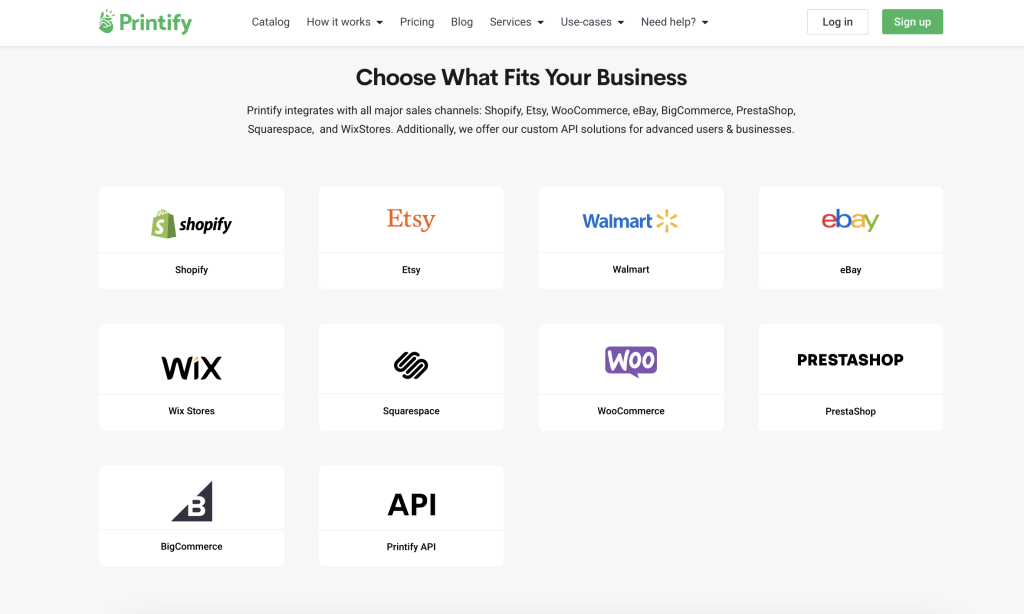
Task: Open the Walmart logo integration
Action: 630,221
